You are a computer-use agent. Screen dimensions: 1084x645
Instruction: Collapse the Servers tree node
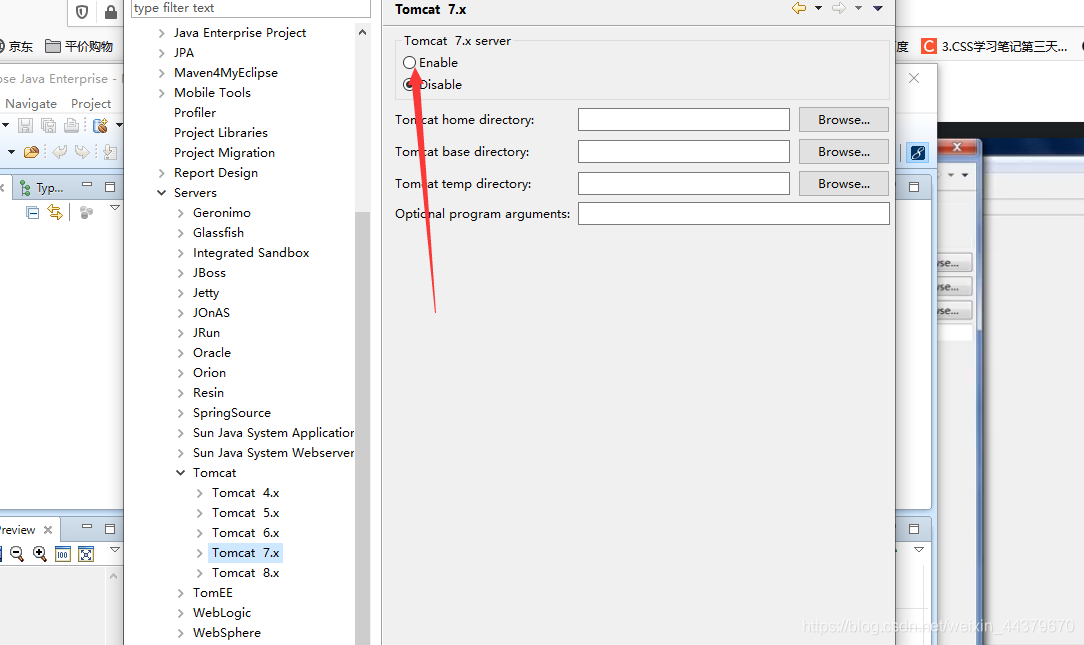pos(161,193)
